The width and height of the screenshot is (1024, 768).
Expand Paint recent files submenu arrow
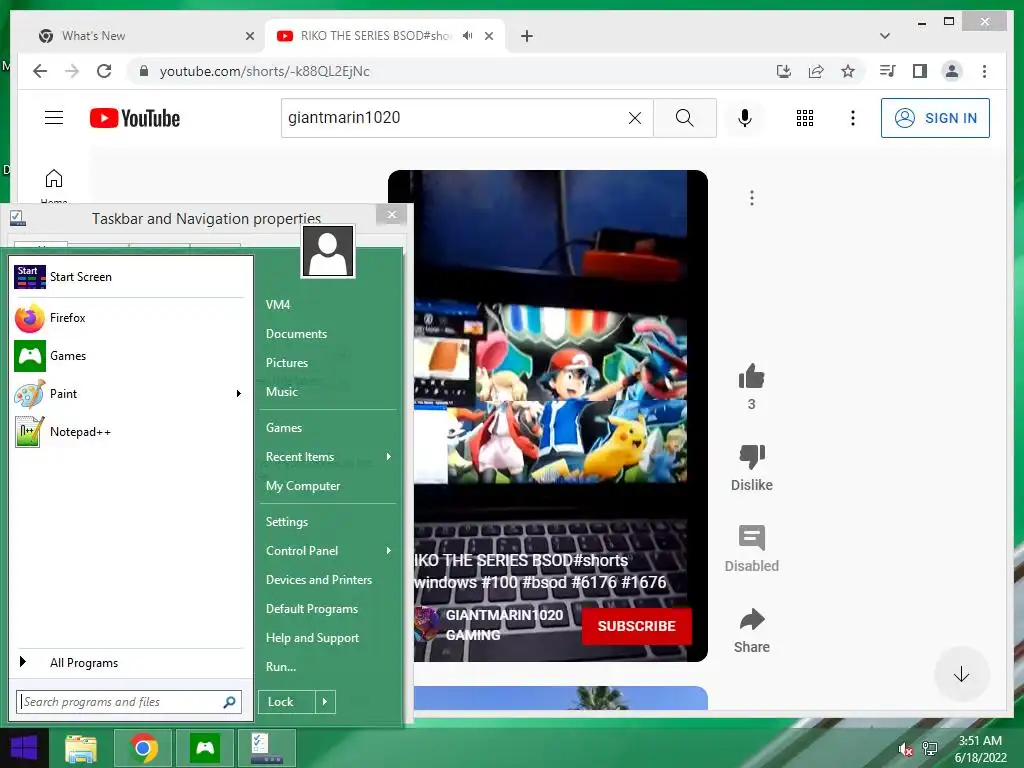(238, 394)
